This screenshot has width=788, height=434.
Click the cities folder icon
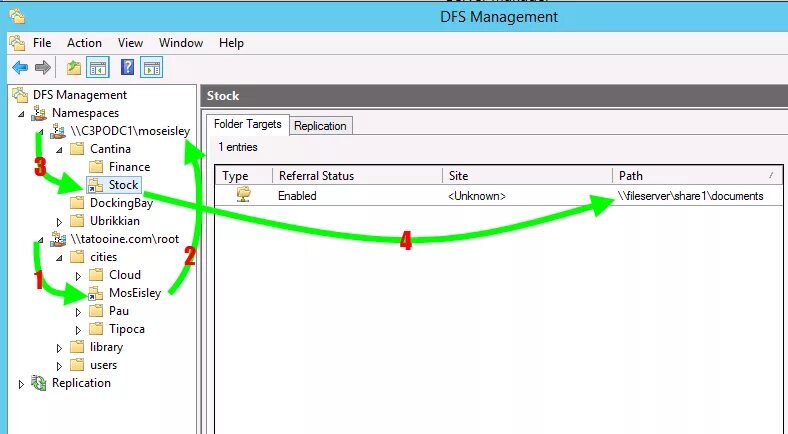point(77,257)
